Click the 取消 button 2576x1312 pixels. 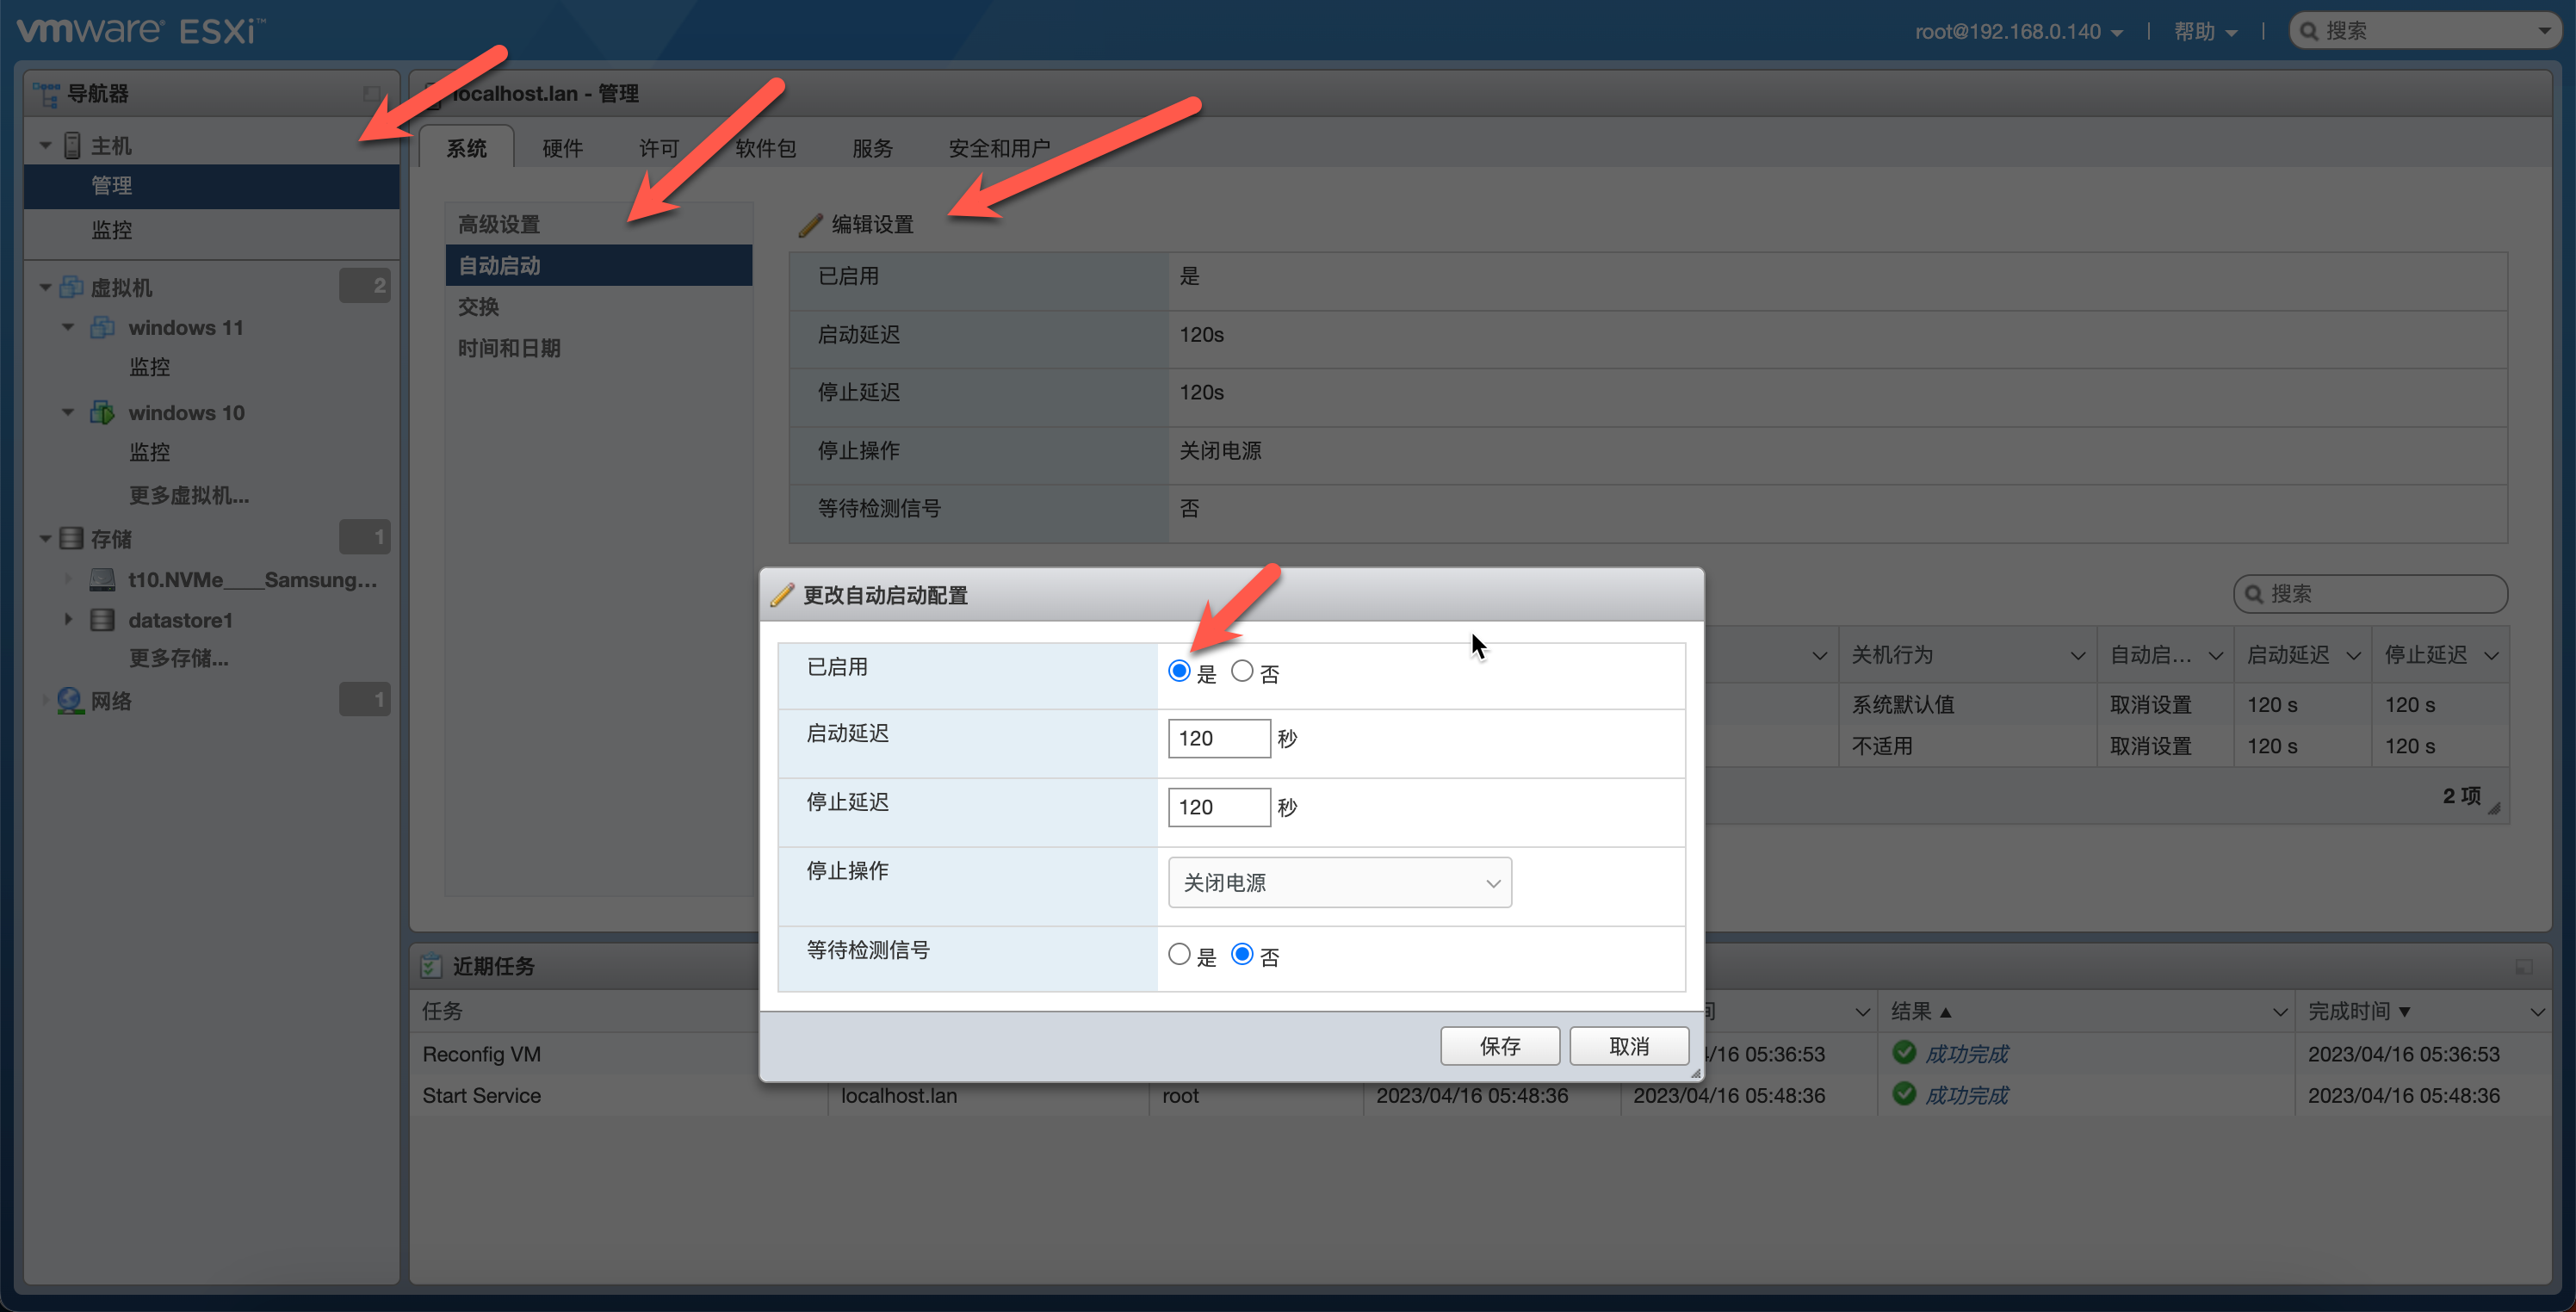pos(1628,1046)
